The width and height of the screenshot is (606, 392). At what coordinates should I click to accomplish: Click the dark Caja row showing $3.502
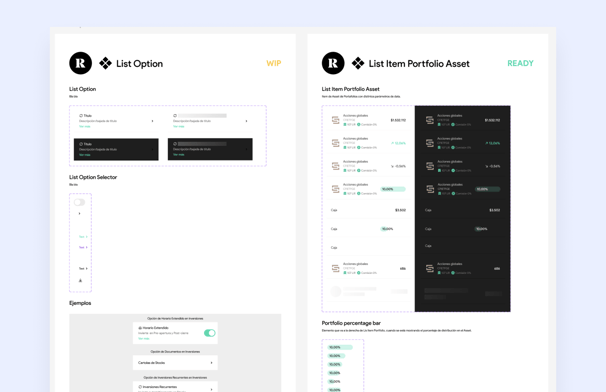(x=462, y=210)
